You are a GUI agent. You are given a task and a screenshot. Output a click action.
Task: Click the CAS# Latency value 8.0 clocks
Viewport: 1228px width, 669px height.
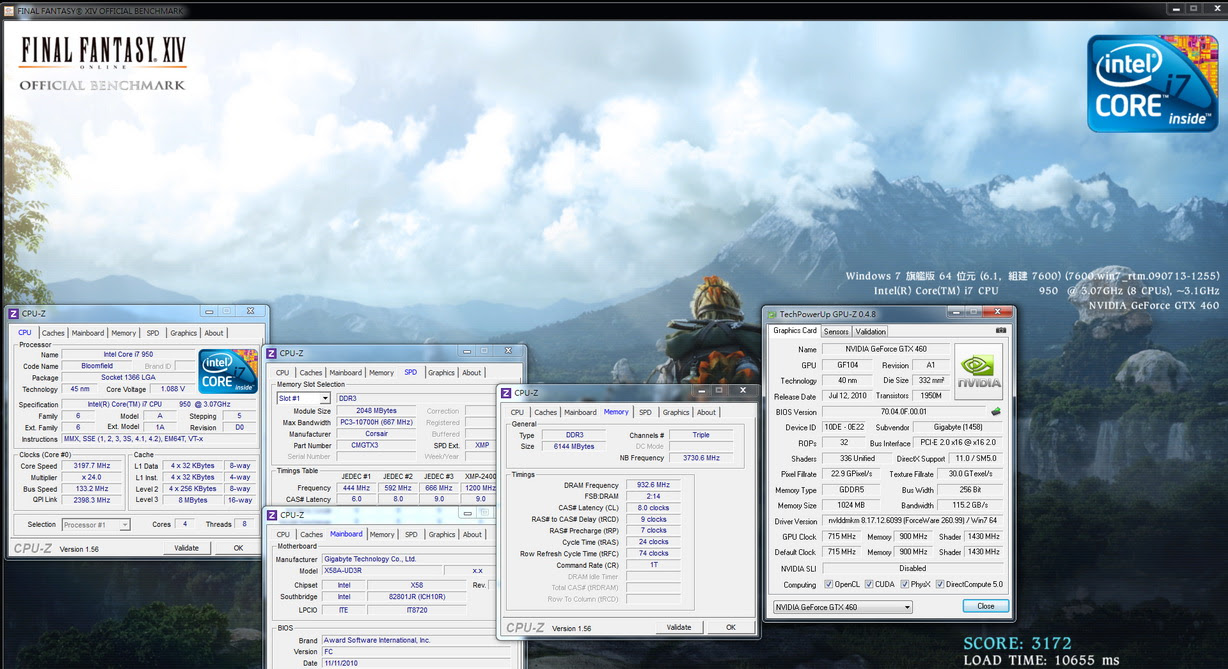click(x=653, y=508)
